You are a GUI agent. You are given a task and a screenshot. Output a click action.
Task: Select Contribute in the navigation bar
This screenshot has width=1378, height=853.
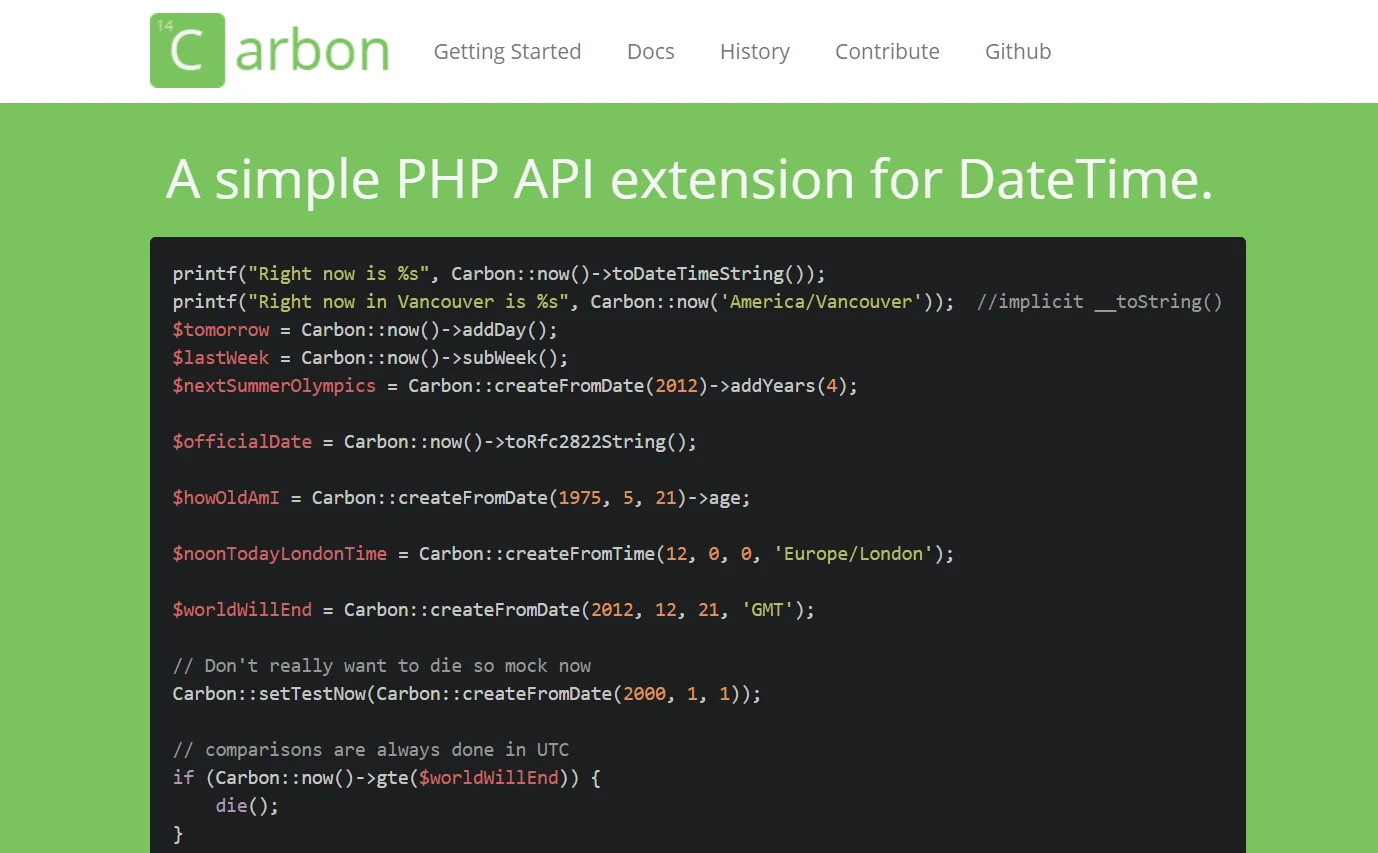tap(887, 52)
